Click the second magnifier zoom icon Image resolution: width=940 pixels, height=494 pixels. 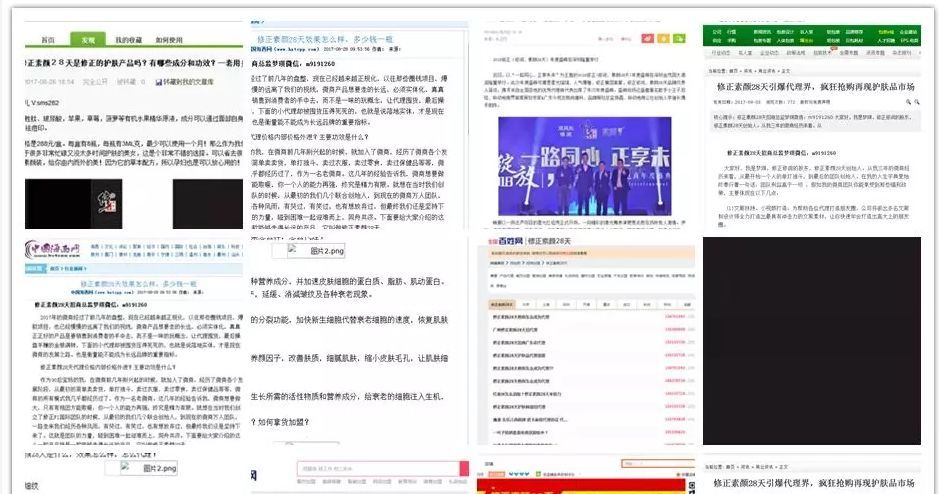click(x=917, y=103)
